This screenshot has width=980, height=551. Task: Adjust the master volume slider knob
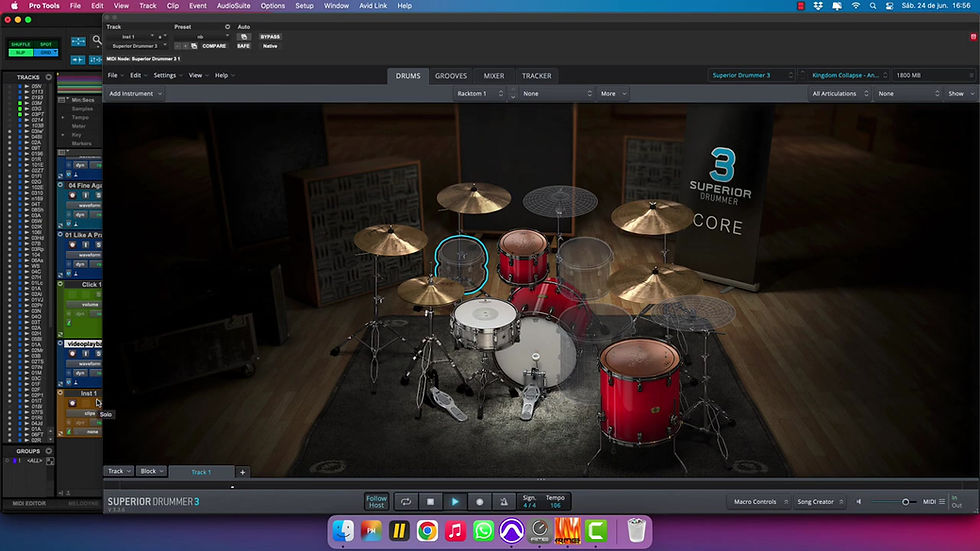(905, 502)
